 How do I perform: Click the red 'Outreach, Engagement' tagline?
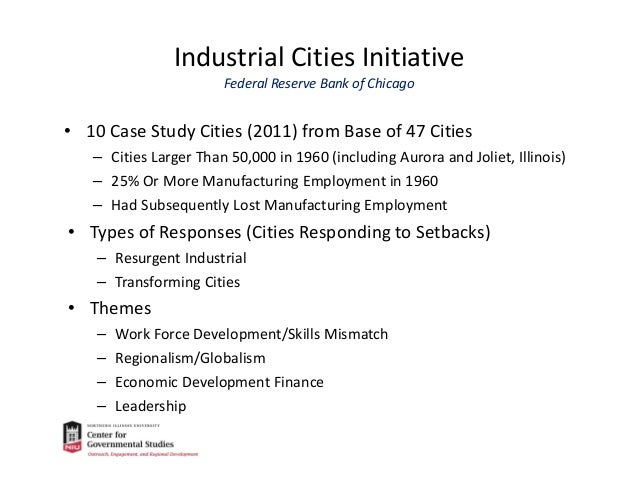click(x=143, y=454)
